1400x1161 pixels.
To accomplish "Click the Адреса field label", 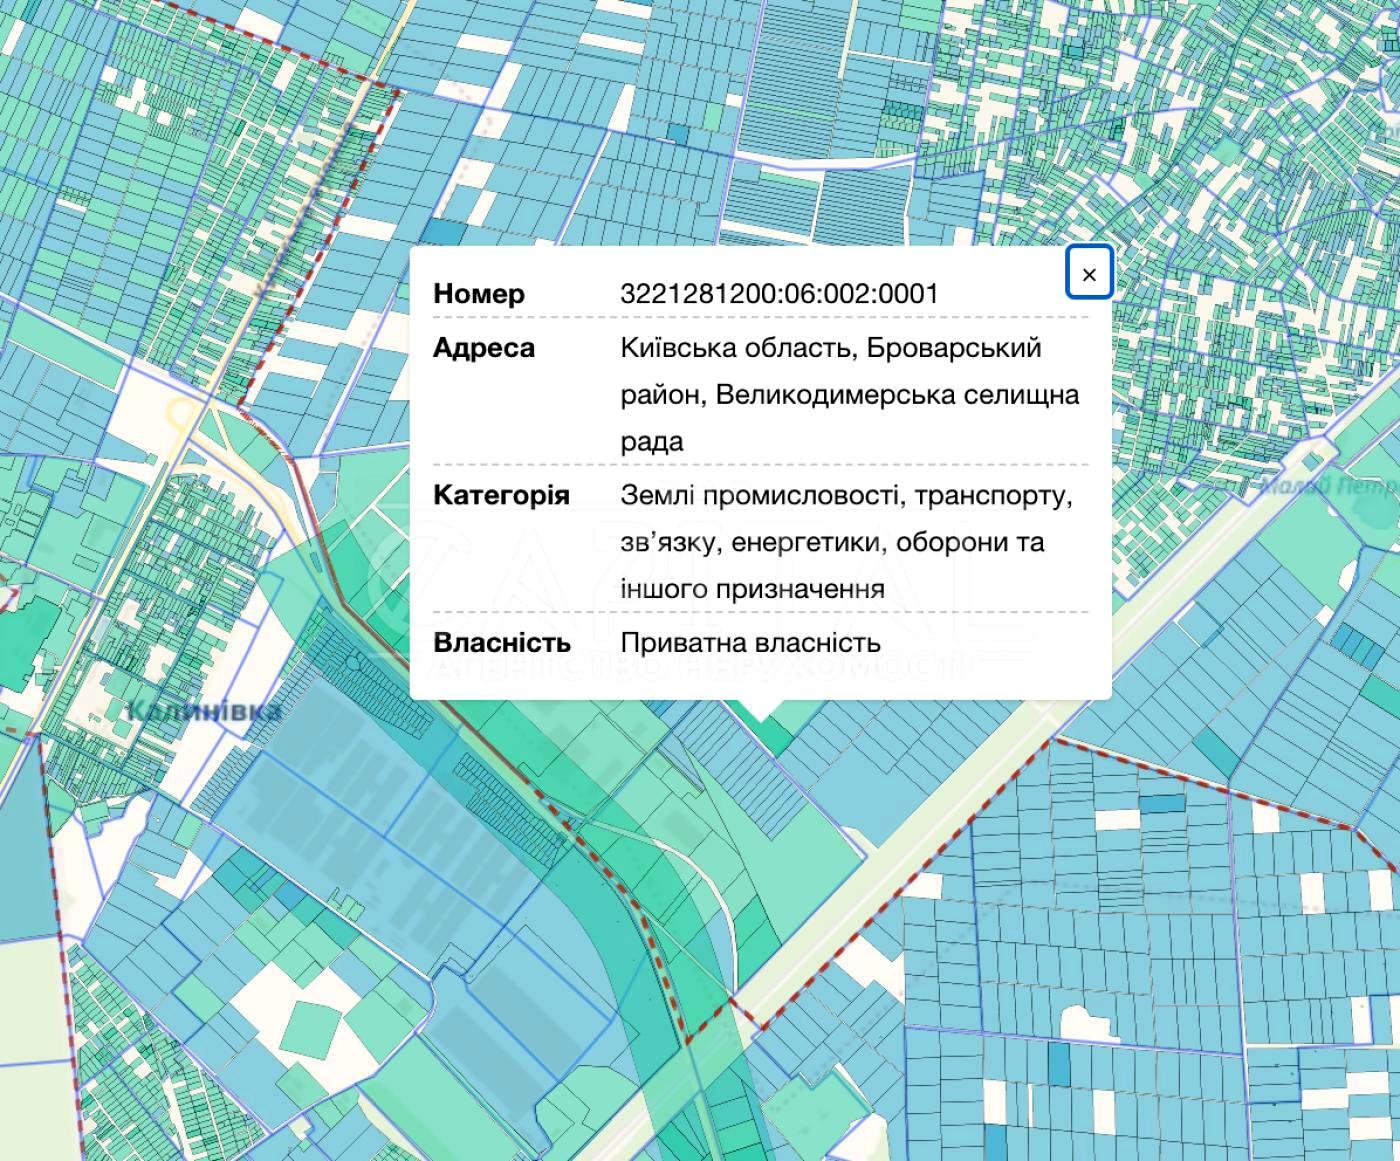I will (x=484, y=348).
